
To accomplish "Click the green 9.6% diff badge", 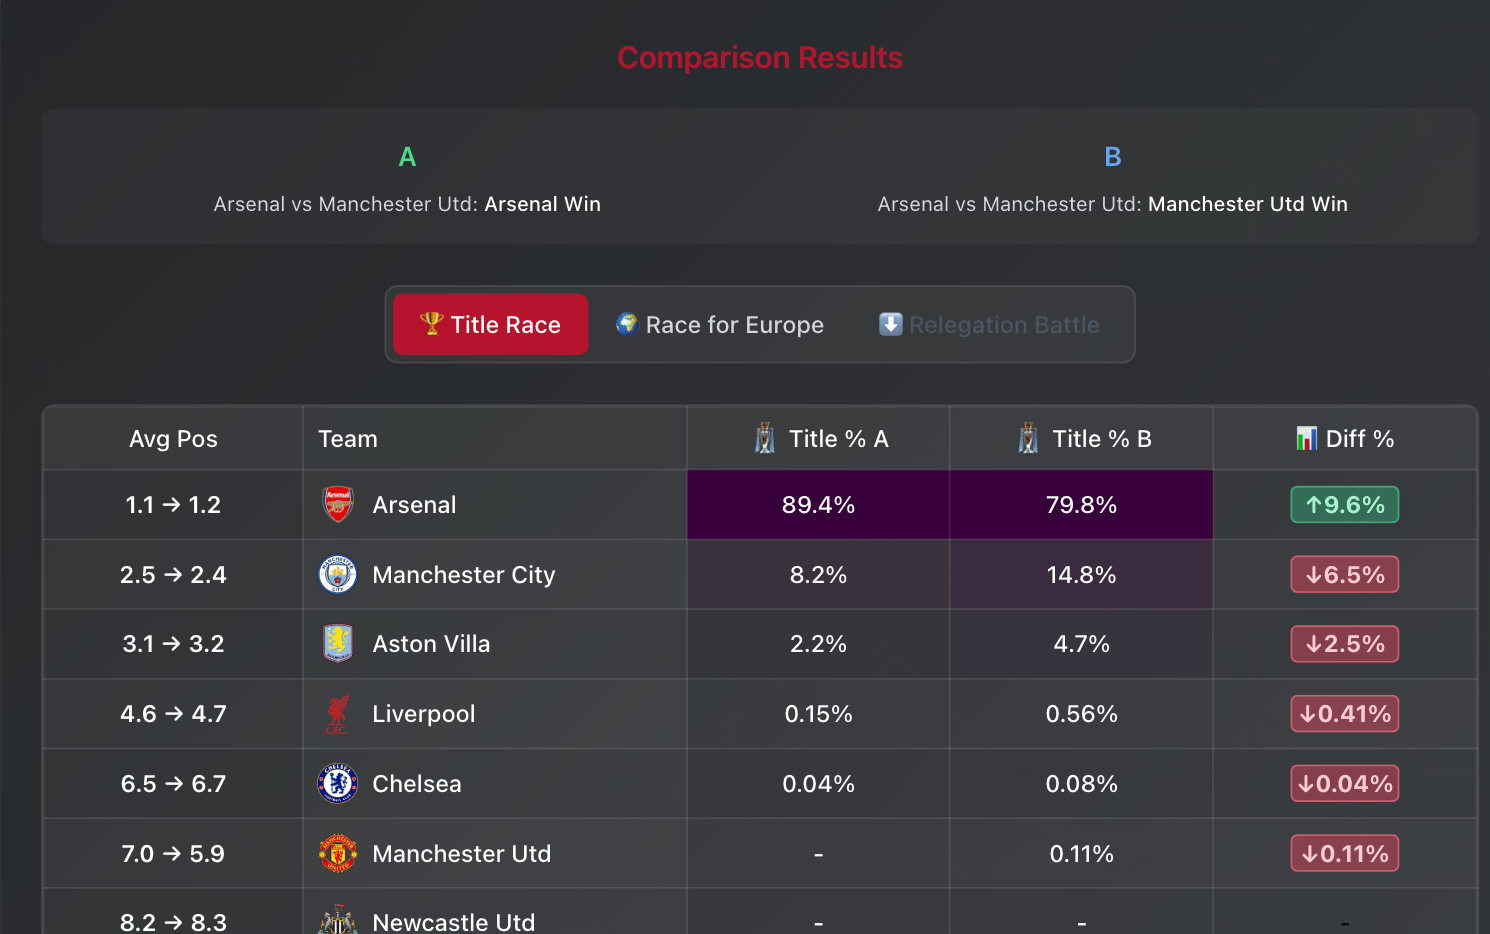I will (1344, 505).
